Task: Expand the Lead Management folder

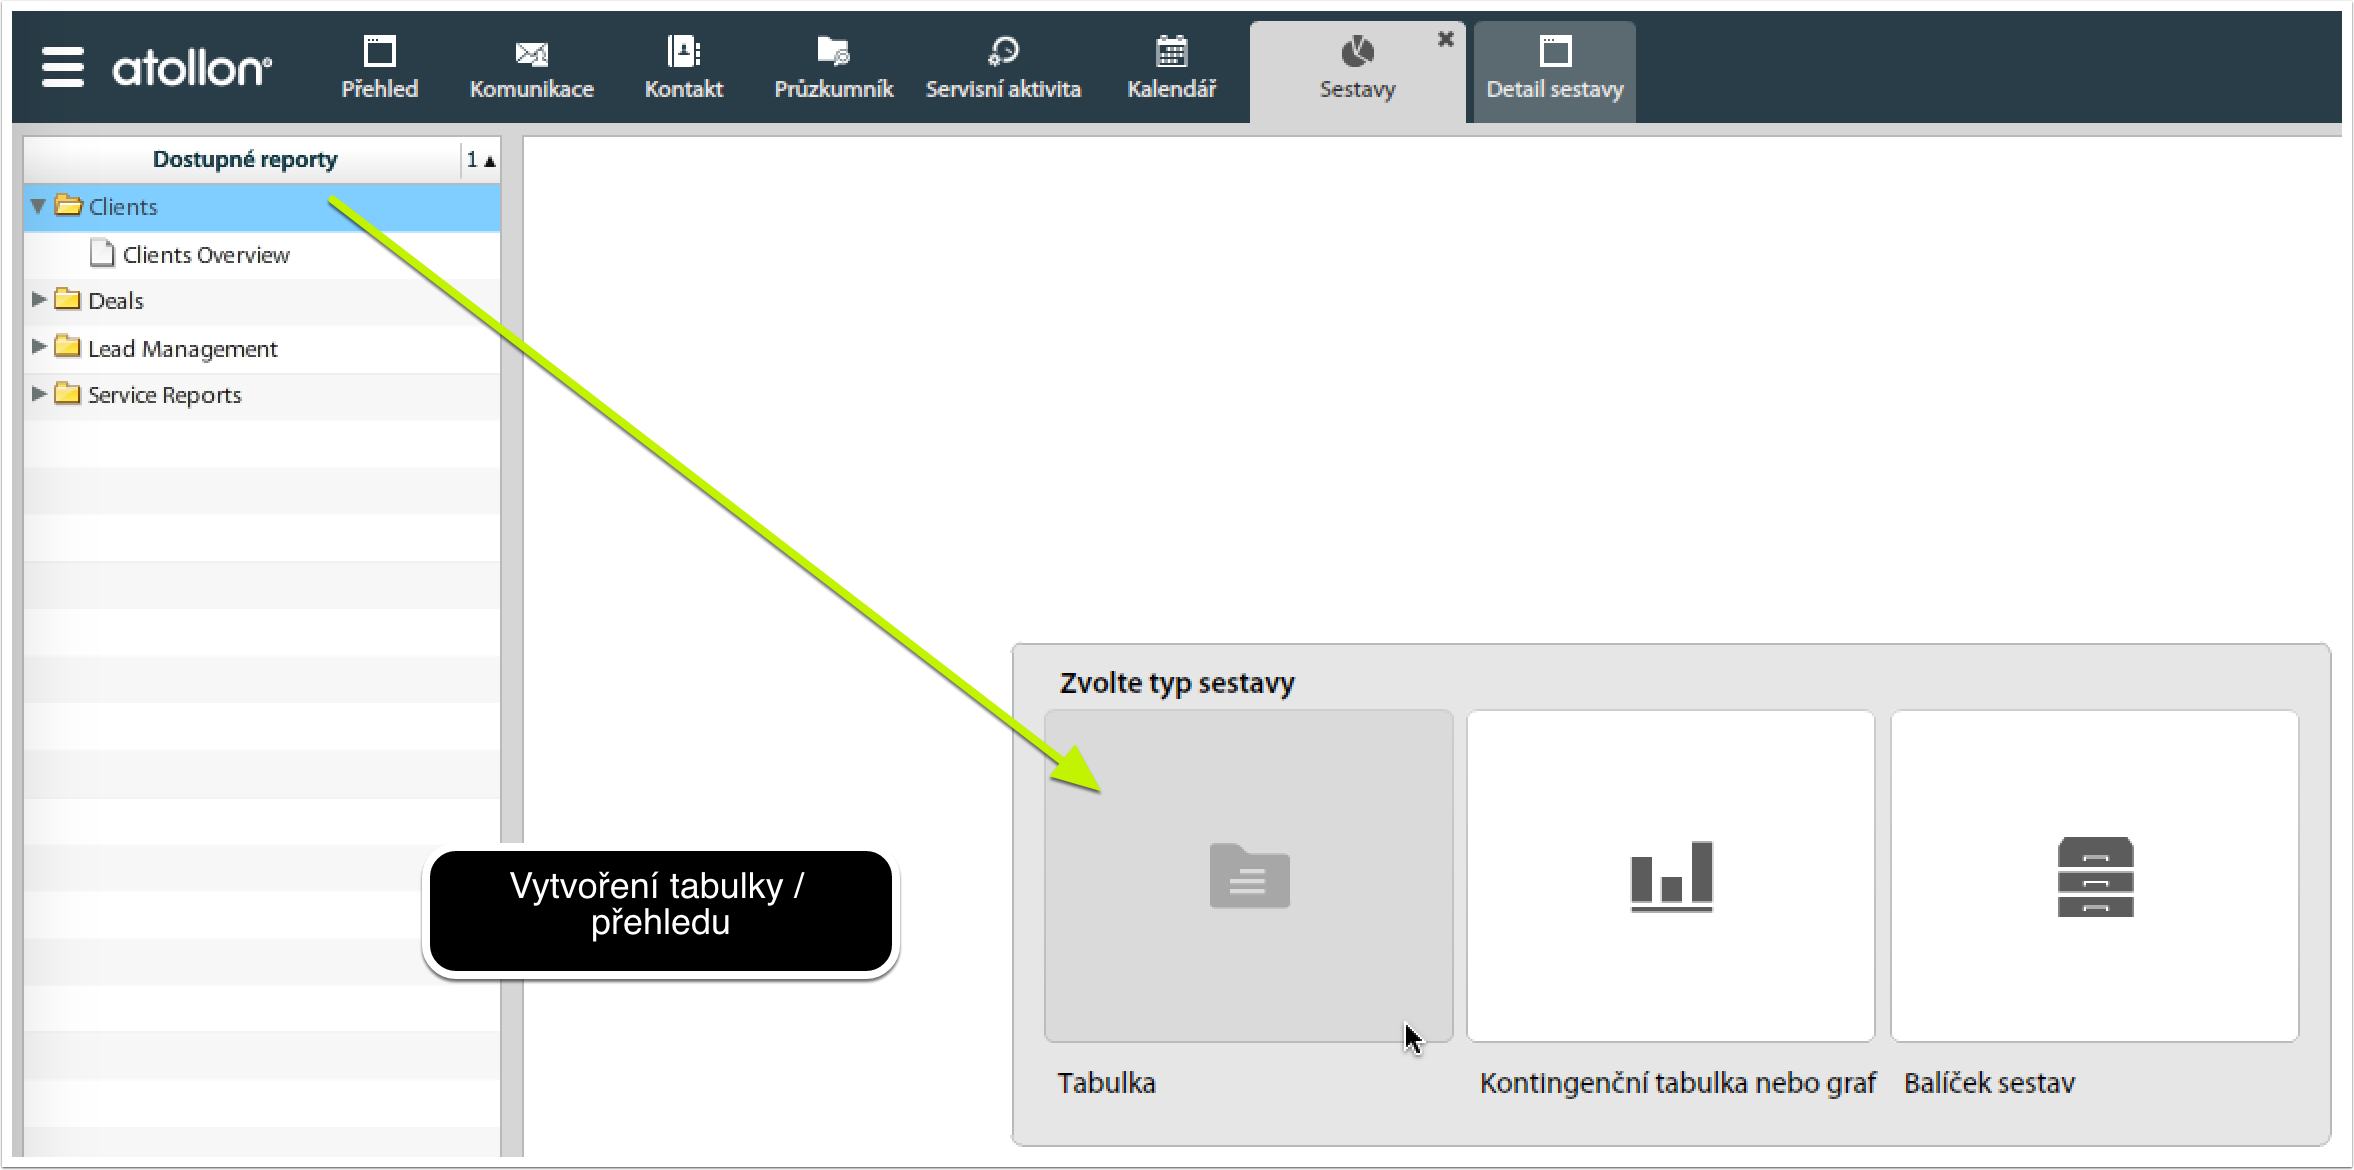Action: pos(39,346)
